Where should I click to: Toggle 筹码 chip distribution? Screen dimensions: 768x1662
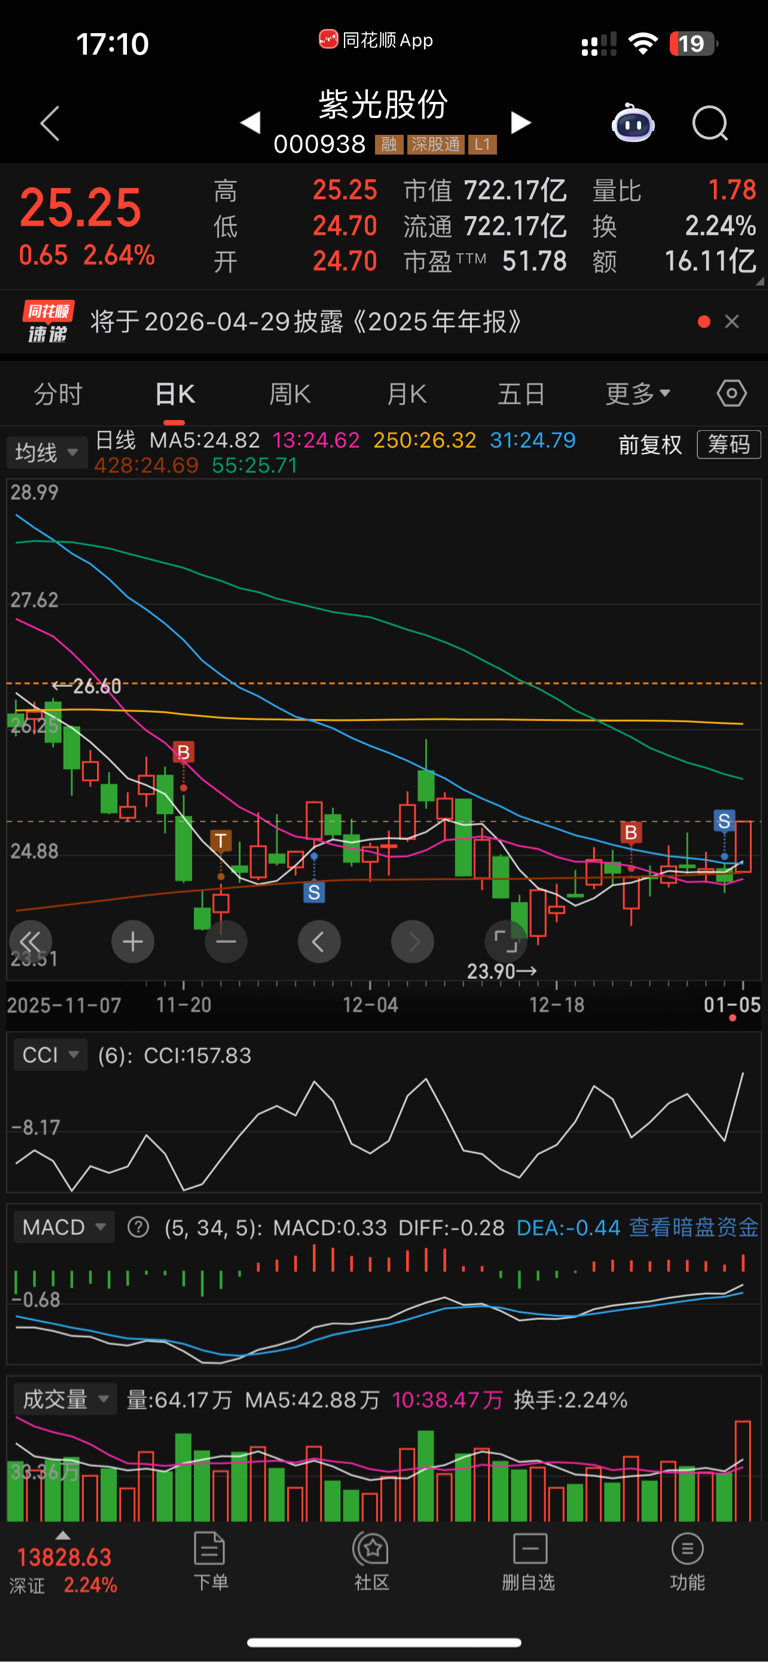(x=729, y=444)
